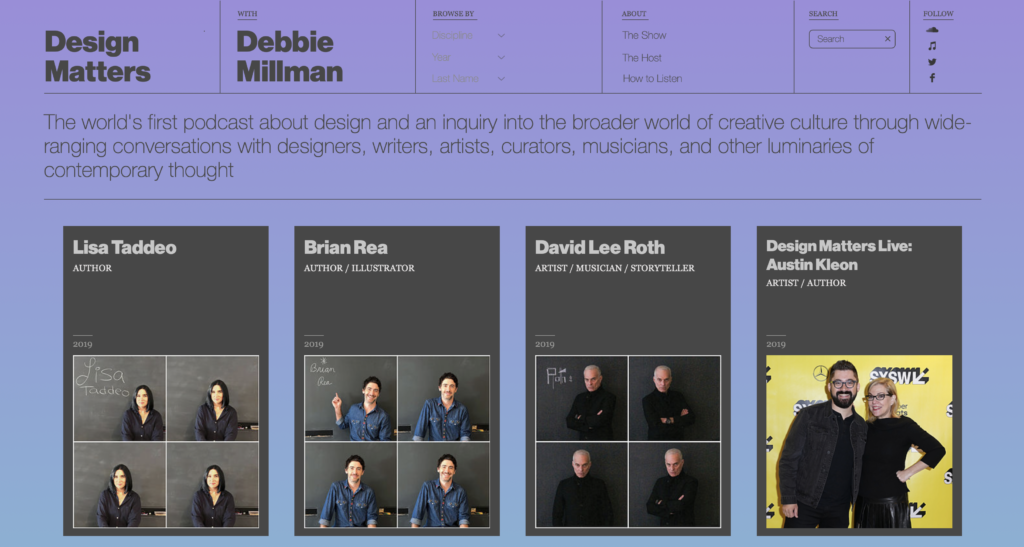Screen dimensions: 1024x547
Task: Open The Host page
Action: pos(641,57)
